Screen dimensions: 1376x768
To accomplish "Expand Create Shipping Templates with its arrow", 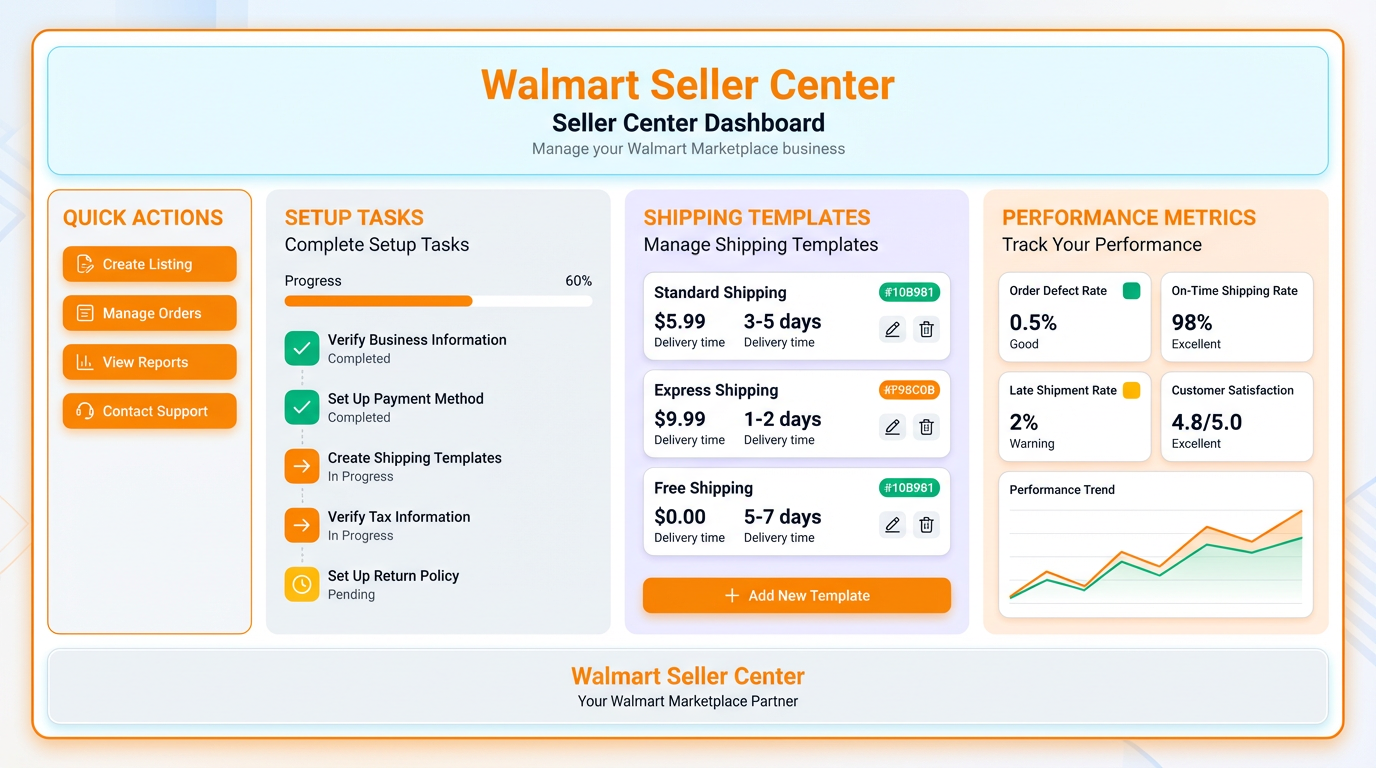I will pos(301,466).
